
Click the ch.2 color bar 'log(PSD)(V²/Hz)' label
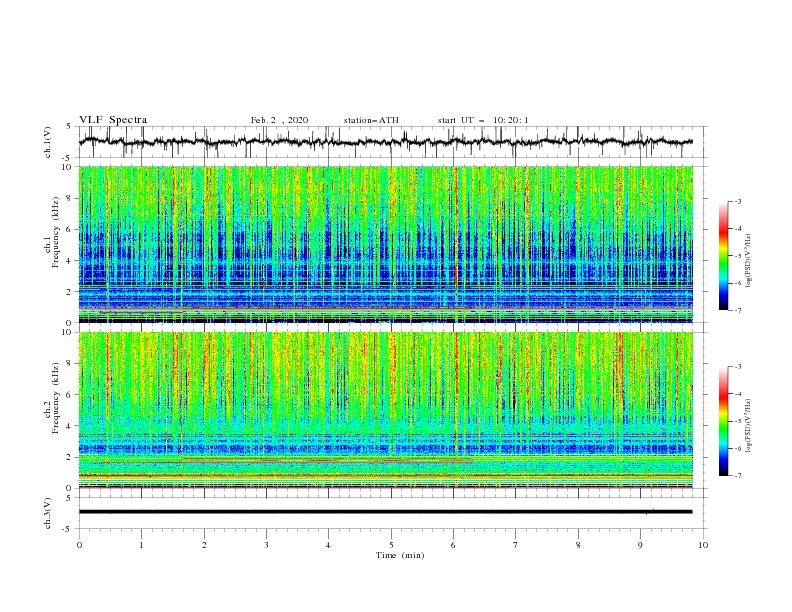tap(749, 426)
